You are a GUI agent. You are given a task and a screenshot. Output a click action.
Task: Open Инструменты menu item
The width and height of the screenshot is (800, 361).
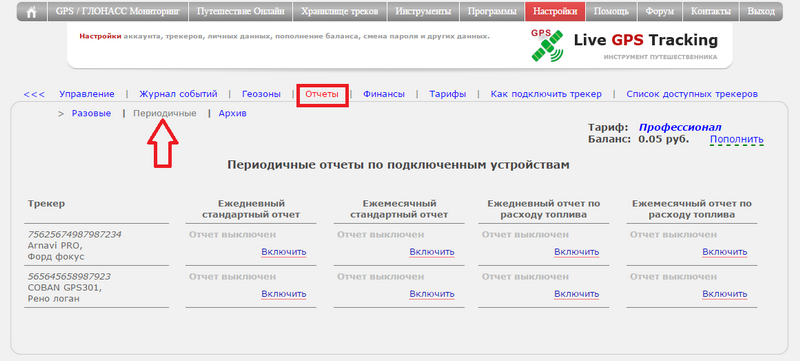pyautogui.click(x=423, y=12)
